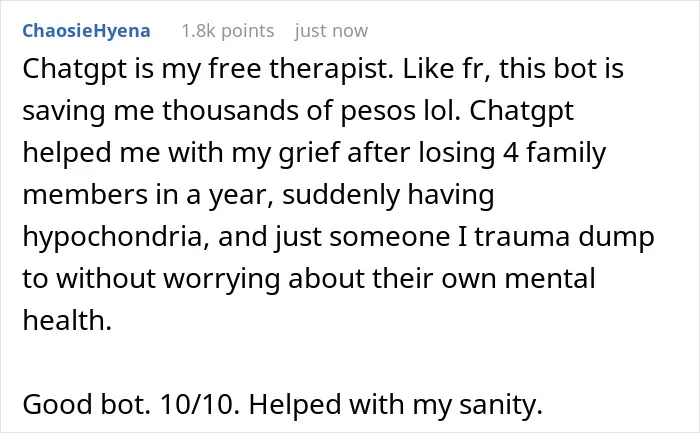Image resolution: width=700 pixels, height=433 pixels.
Task: Click the word "hypochondria" in the comment
Action: click(116, 237)
